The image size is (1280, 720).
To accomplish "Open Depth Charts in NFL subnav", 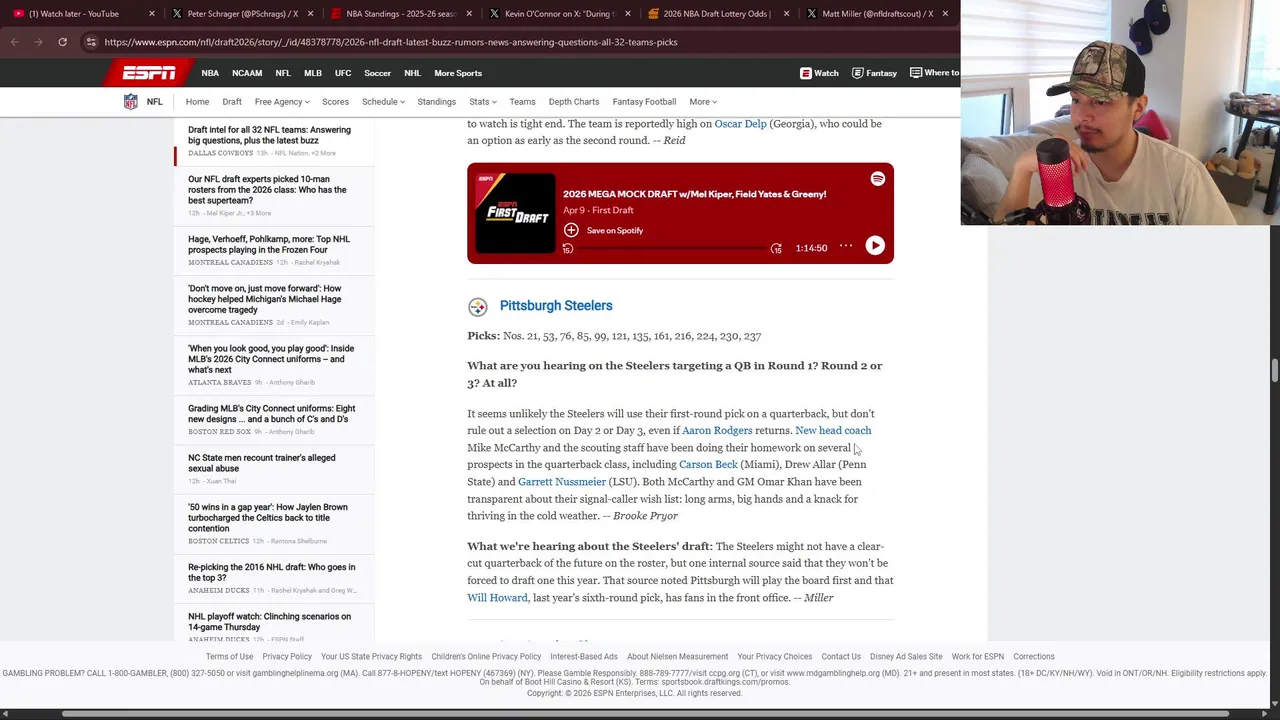I will 573,102.
